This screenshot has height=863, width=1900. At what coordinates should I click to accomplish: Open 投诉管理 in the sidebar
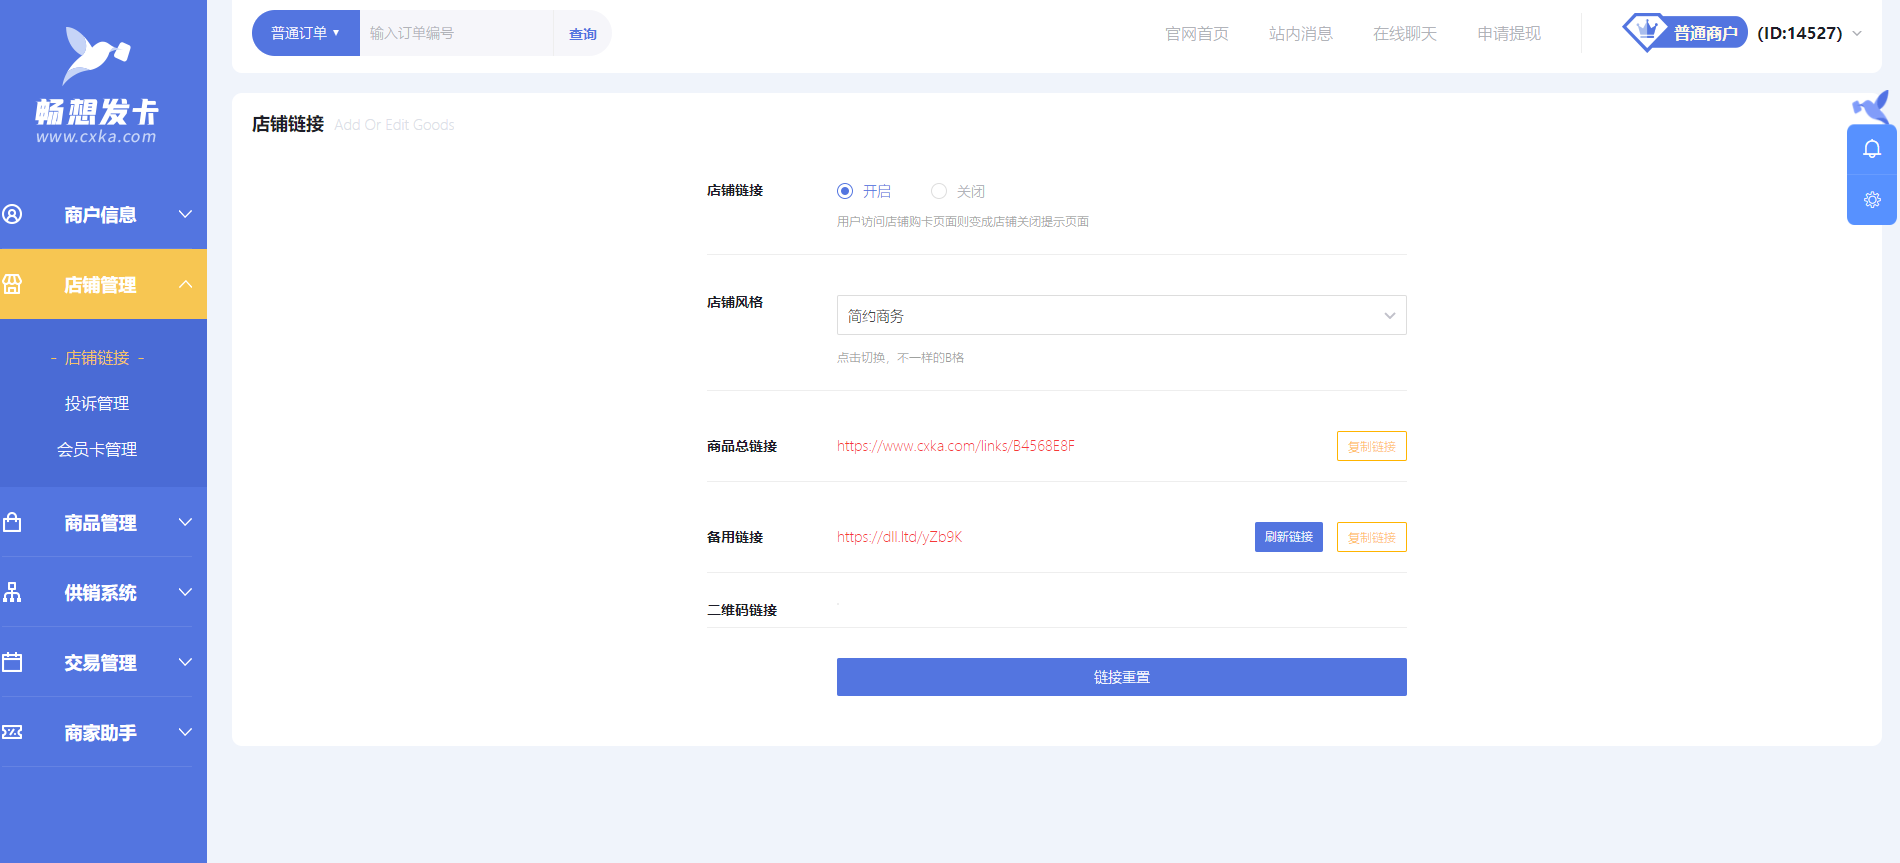(97, 404)
